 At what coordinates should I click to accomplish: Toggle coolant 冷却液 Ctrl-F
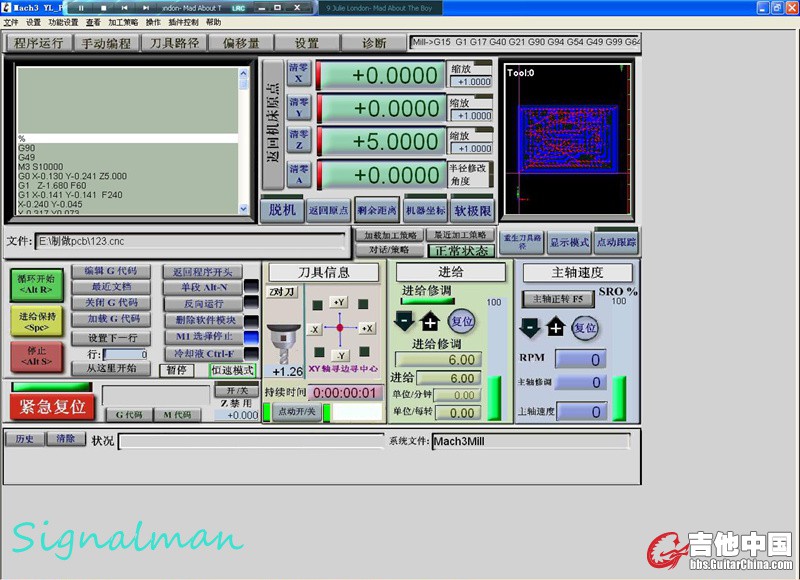(204, 353)
